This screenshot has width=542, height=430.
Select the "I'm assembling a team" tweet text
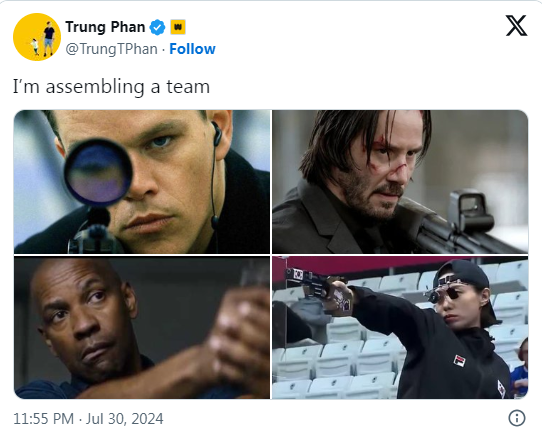pyautogui.click(x=111, y=86)
